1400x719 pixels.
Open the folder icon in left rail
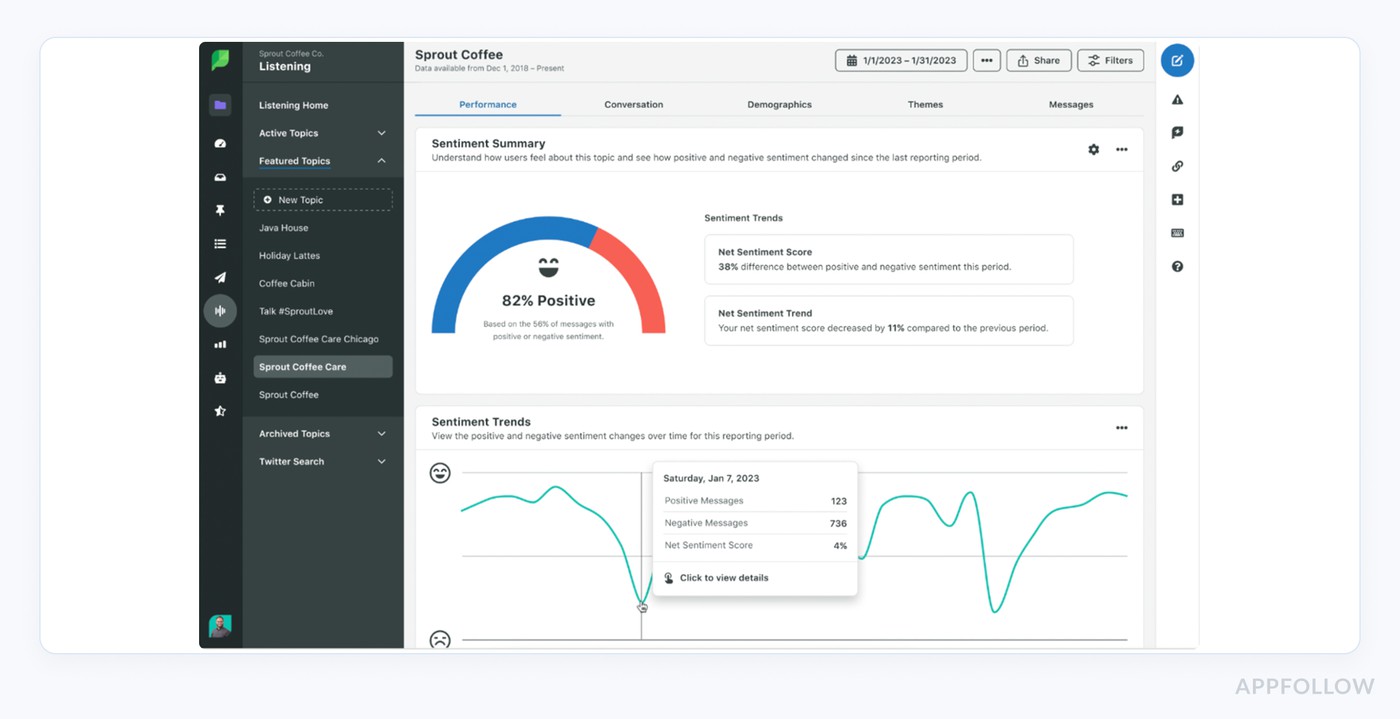(220, 105)
